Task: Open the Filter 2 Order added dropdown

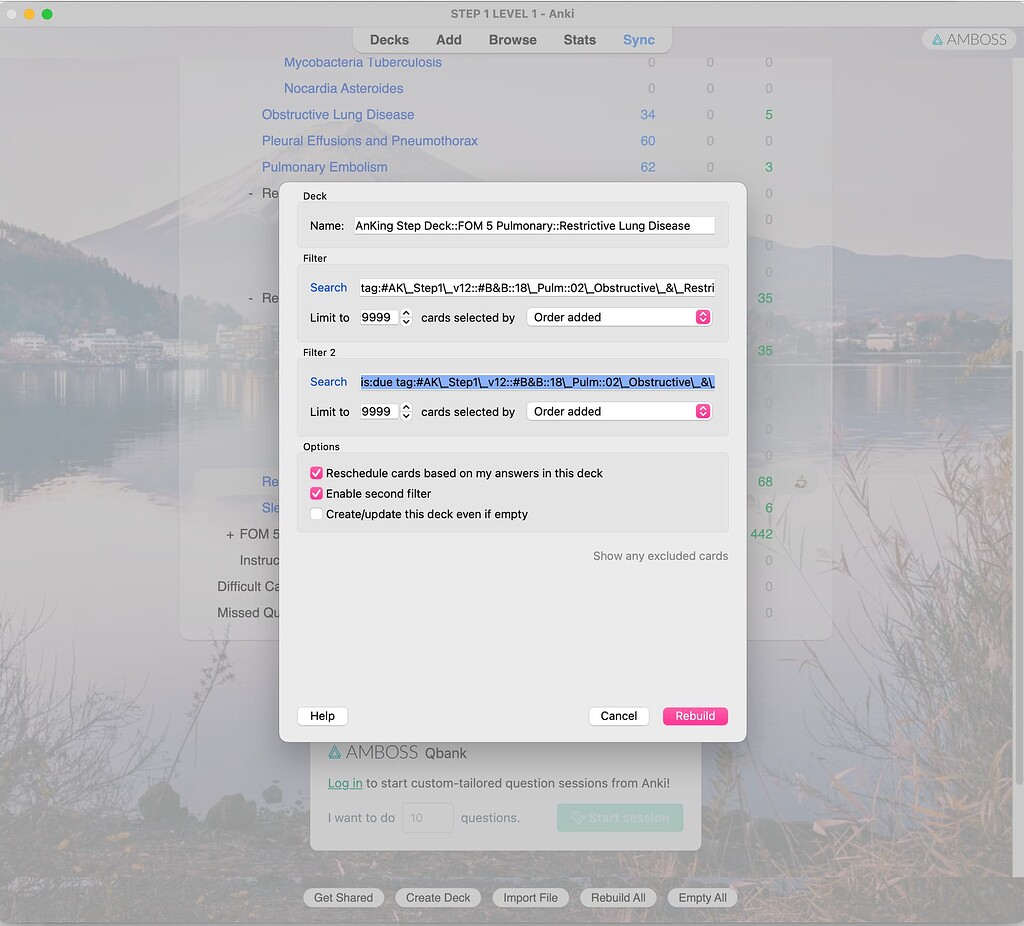Action: (x=619, y=411)
